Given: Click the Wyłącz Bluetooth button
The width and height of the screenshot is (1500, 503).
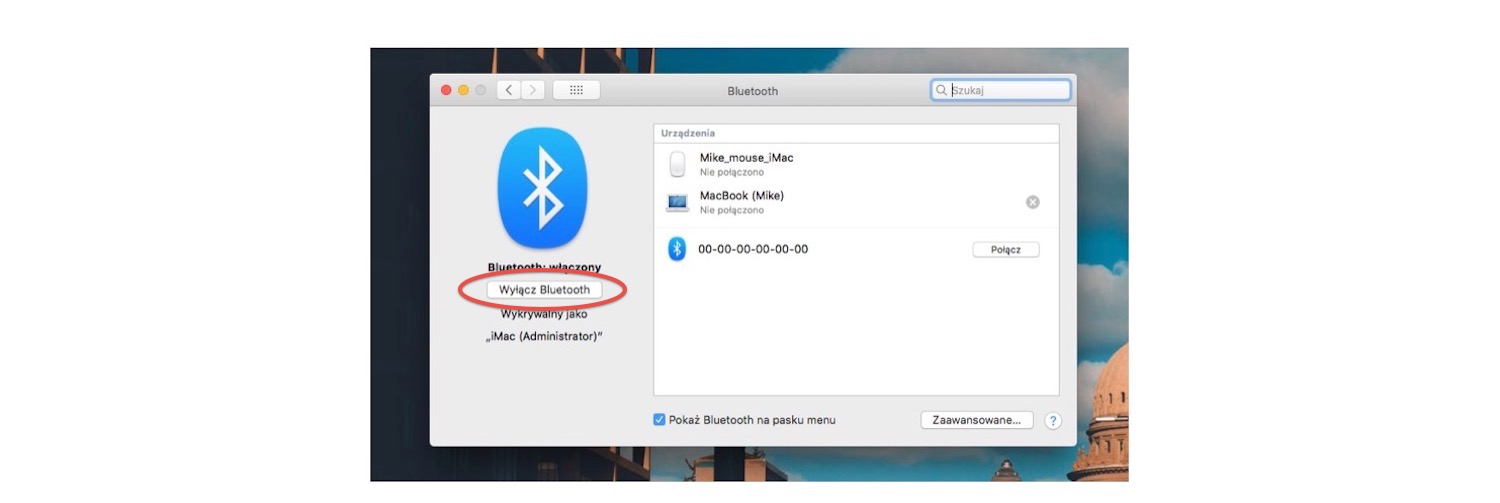Looking at the screenshot, I should point(544,289).
